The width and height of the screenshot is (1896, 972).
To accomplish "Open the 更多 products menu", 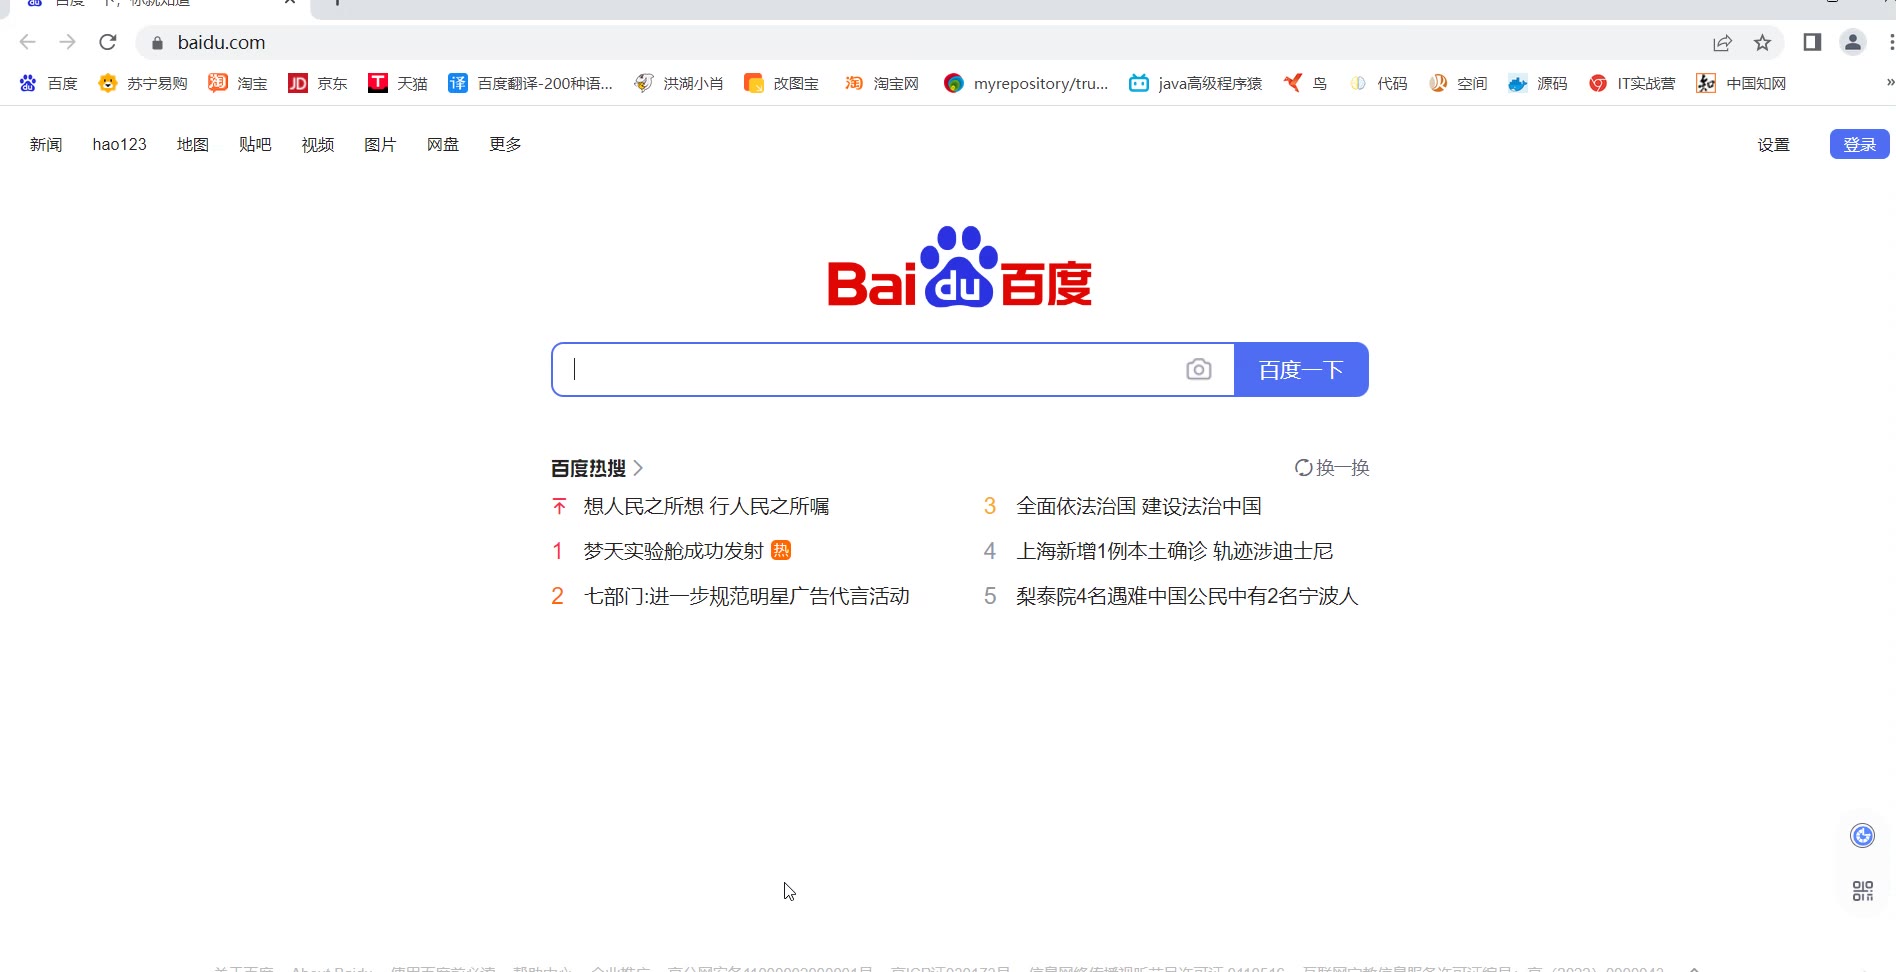I will pyautogui.click(x=505, y=144).
